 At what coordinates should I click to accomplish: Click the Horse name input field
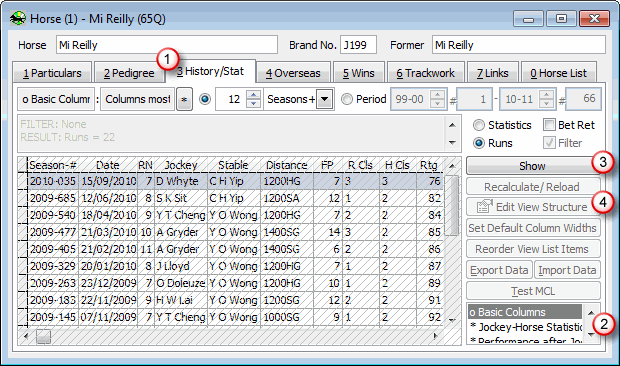[166, 45]
